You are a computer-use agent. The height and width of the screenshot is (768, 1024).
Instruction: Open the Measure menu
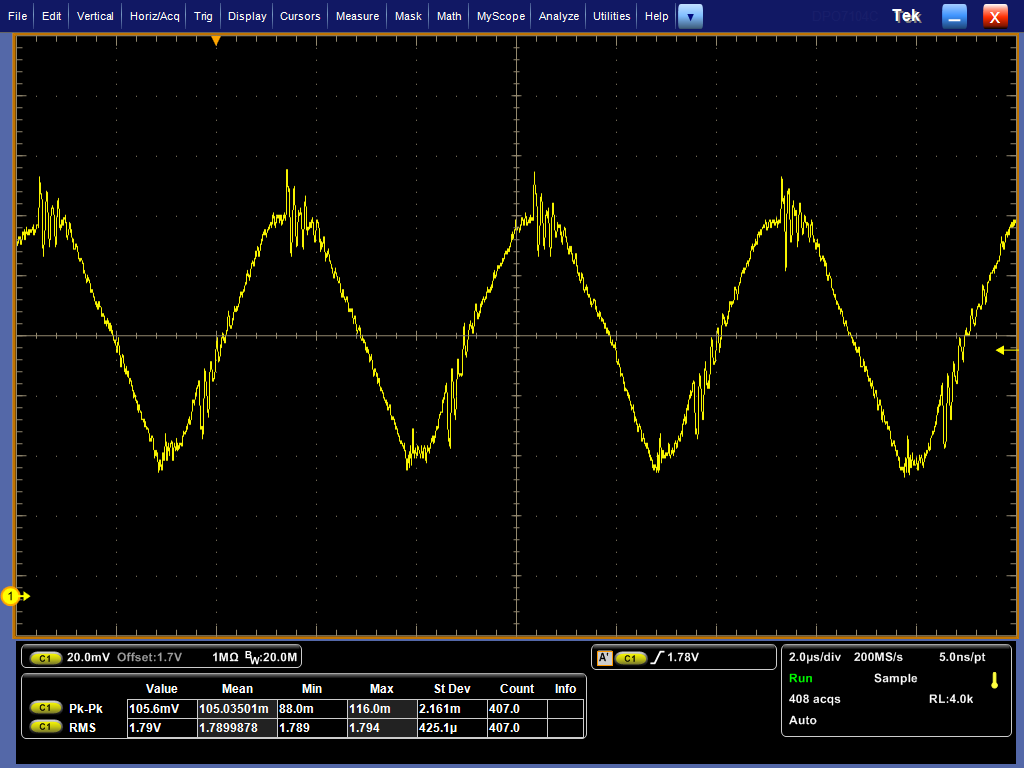(x=357, y=16)
